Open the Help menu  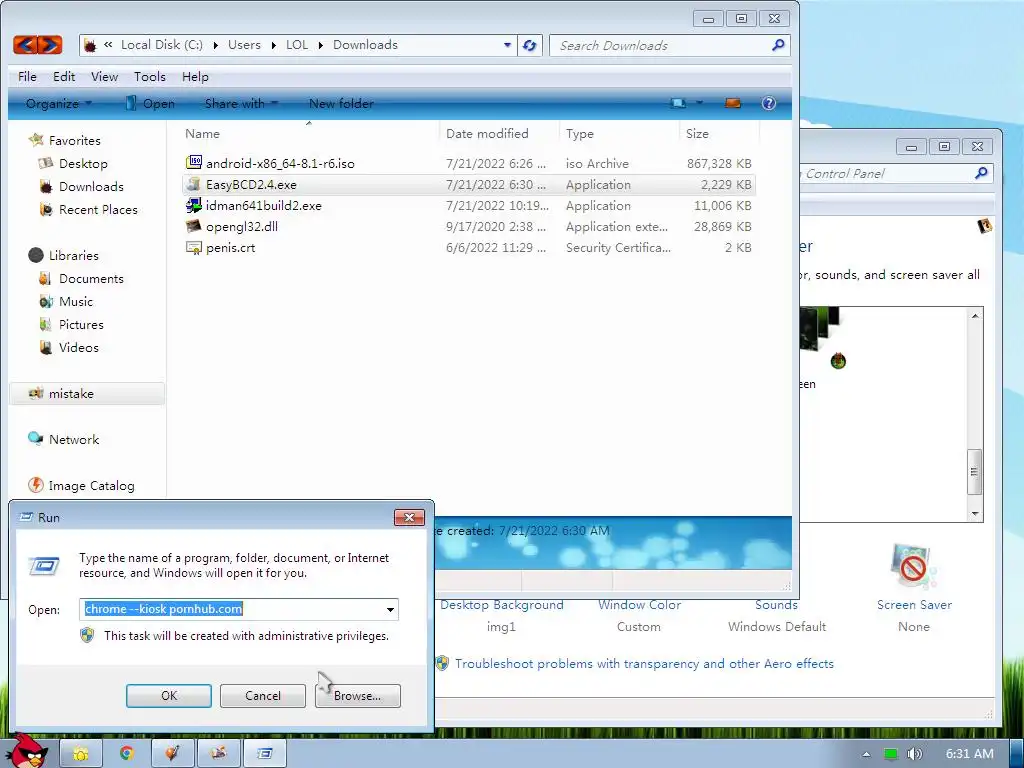[195, 76]
